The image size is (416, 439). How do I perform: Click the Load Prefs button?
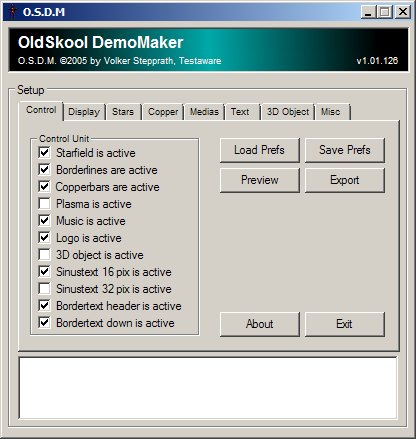(260, 150)
